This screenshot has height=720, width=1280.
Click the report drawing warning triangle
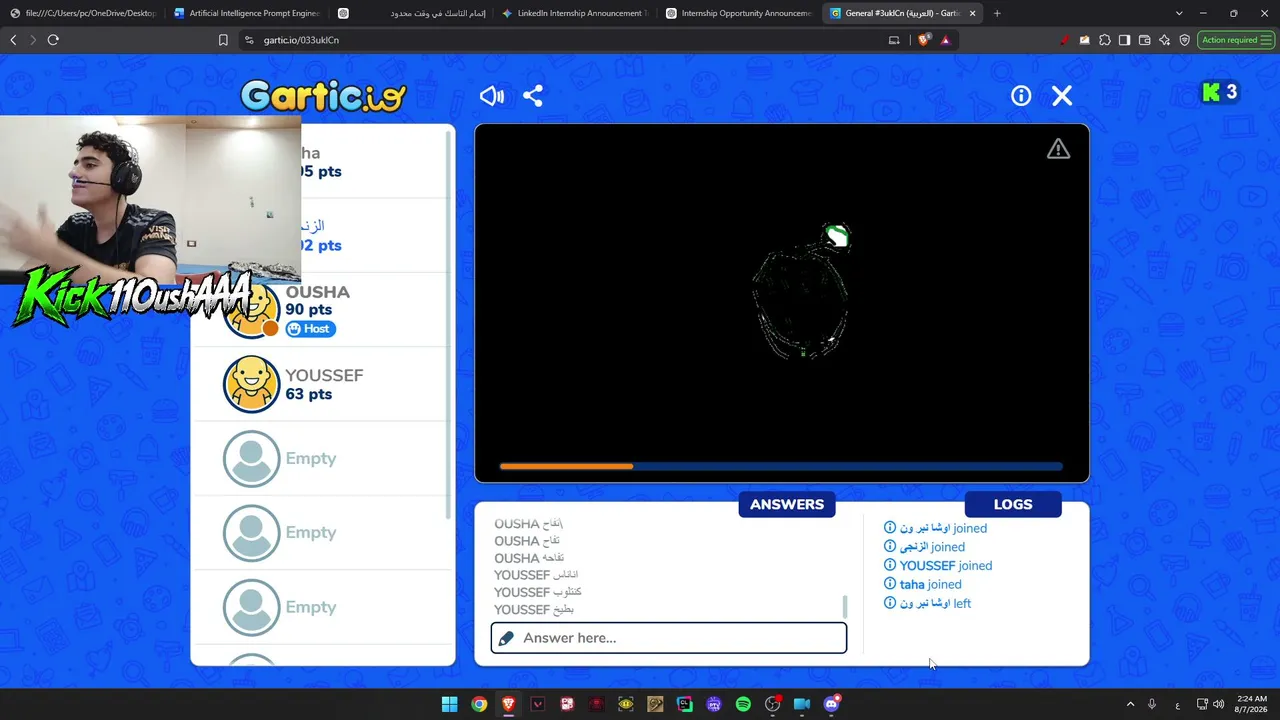click(1058, 149)
